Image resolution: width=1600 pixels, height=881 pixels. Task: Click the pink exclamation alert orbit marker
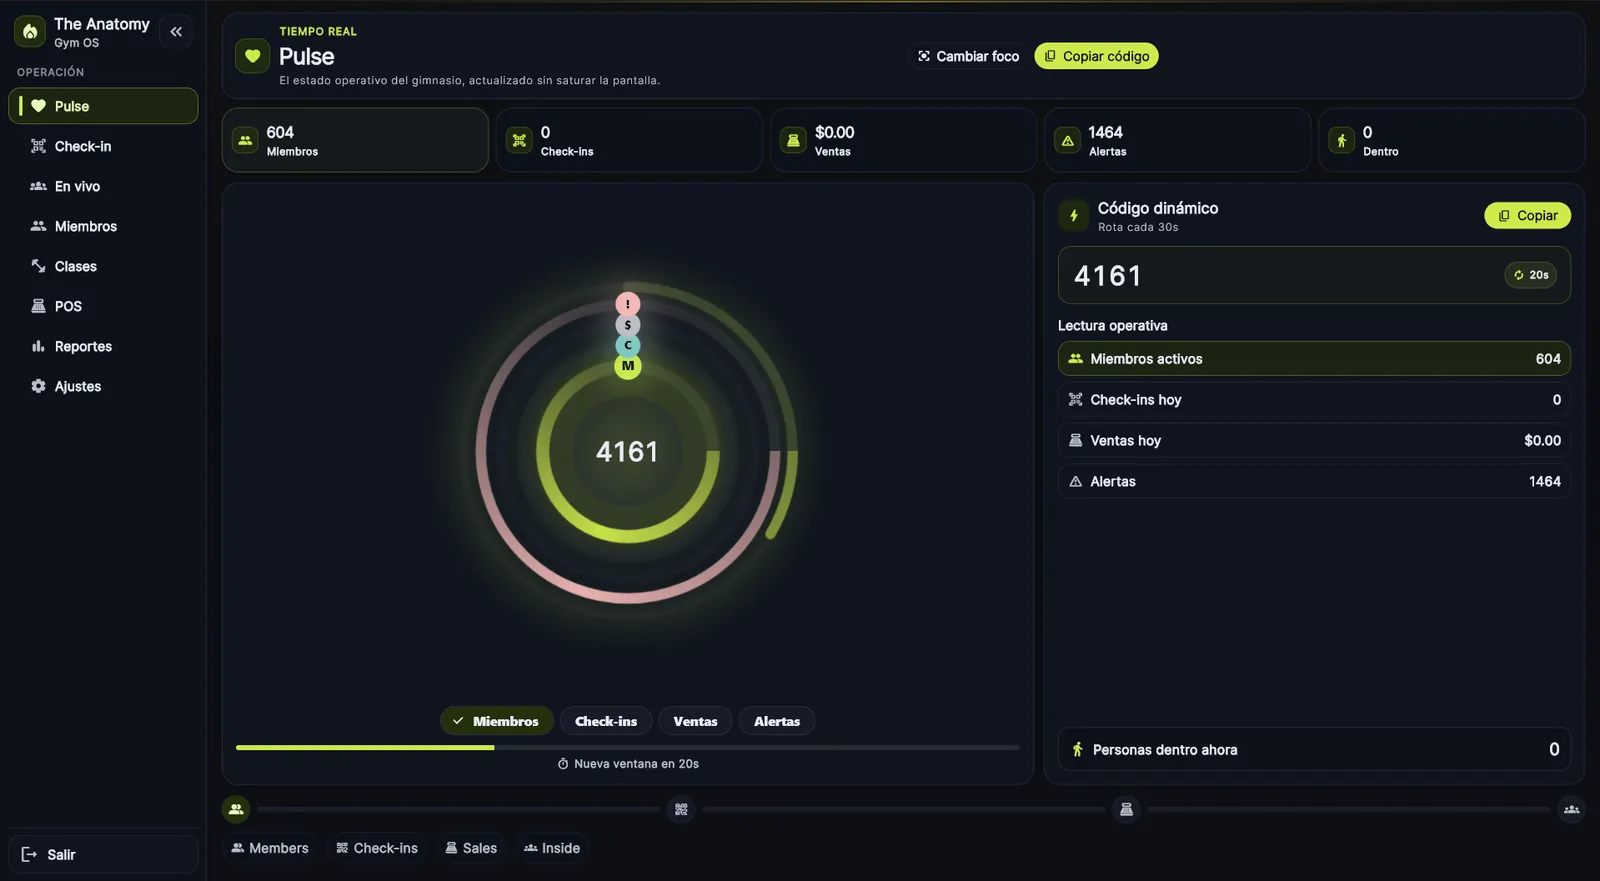[x=627, y=304]
